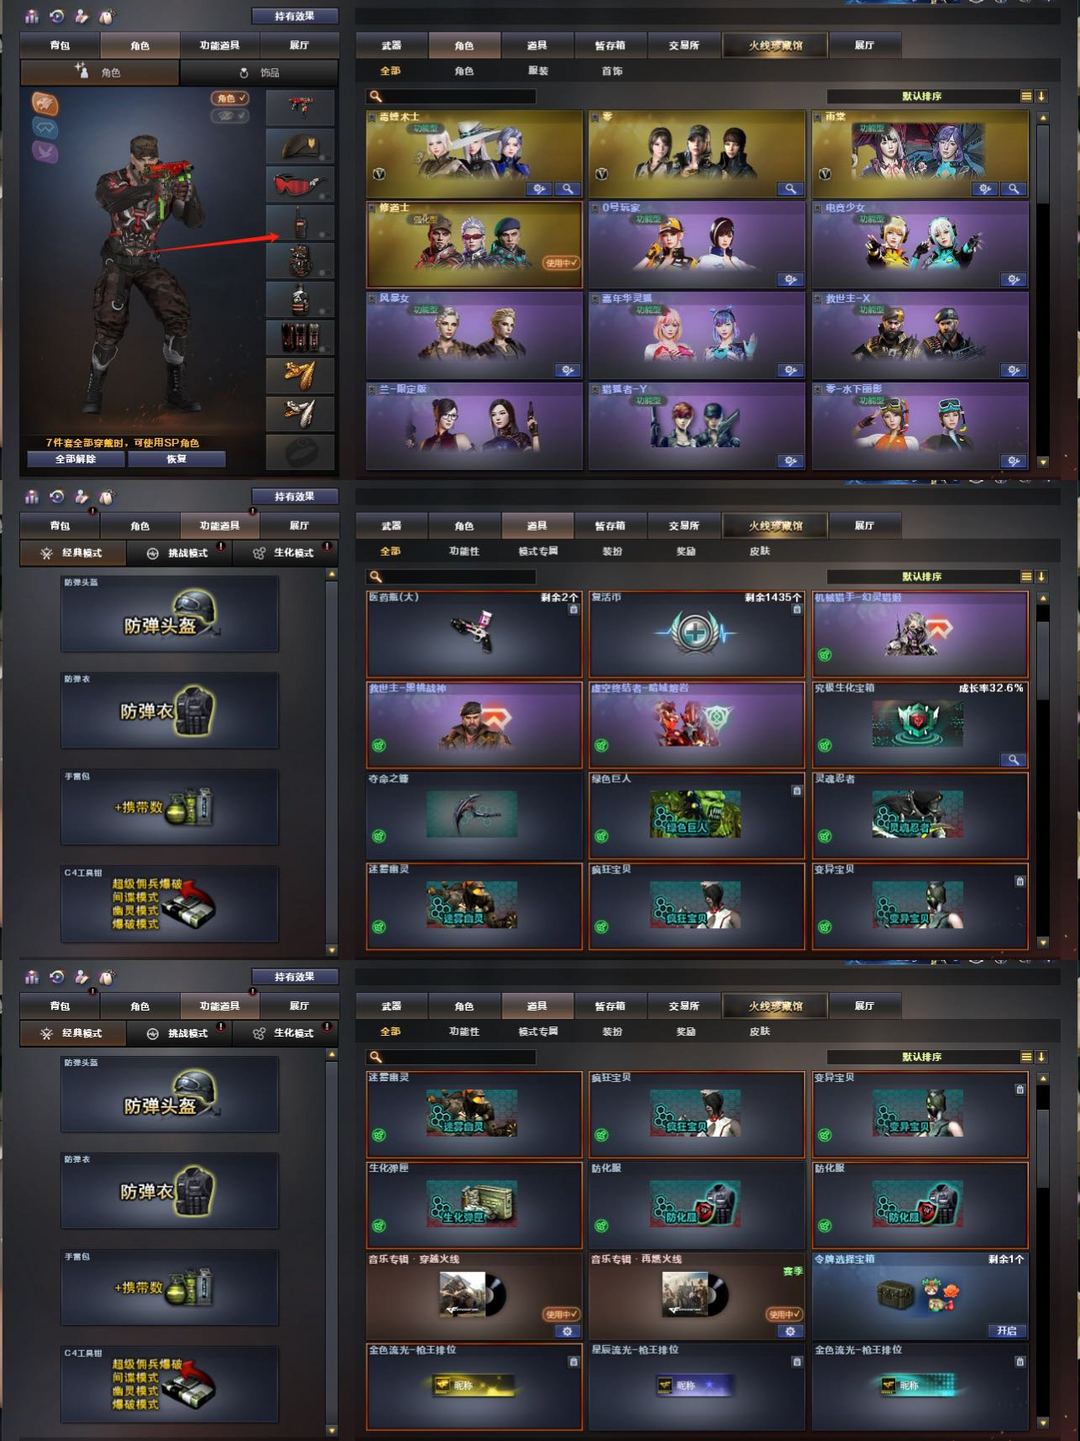Open settings gear on 穿越火线 music album
Viewport: 1080px width, 1441px height.
pyautogui.click(x=567, y=1331)
